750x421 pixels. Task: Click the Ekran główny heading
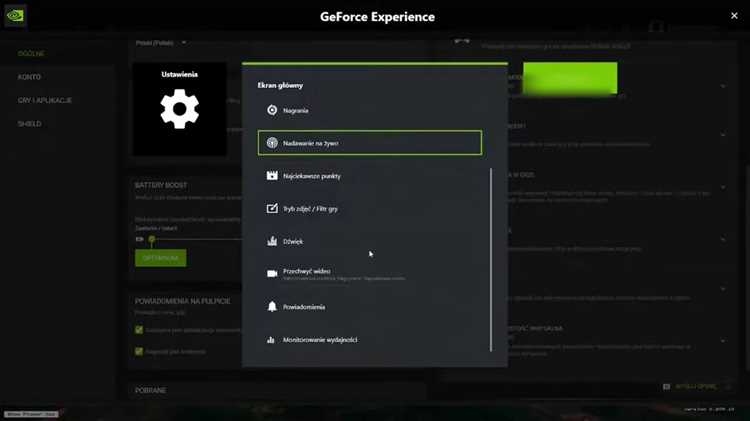(280, 86)
